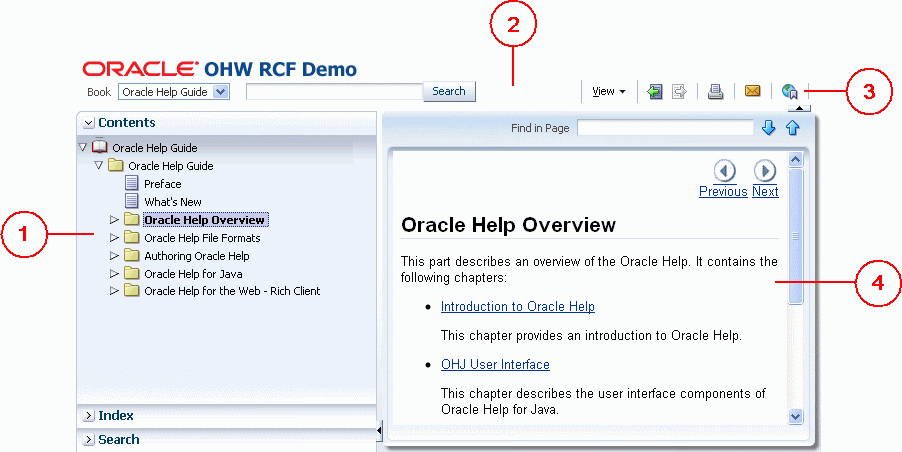
Task: Click the Preface document page icon
Action: click(132, 183)
